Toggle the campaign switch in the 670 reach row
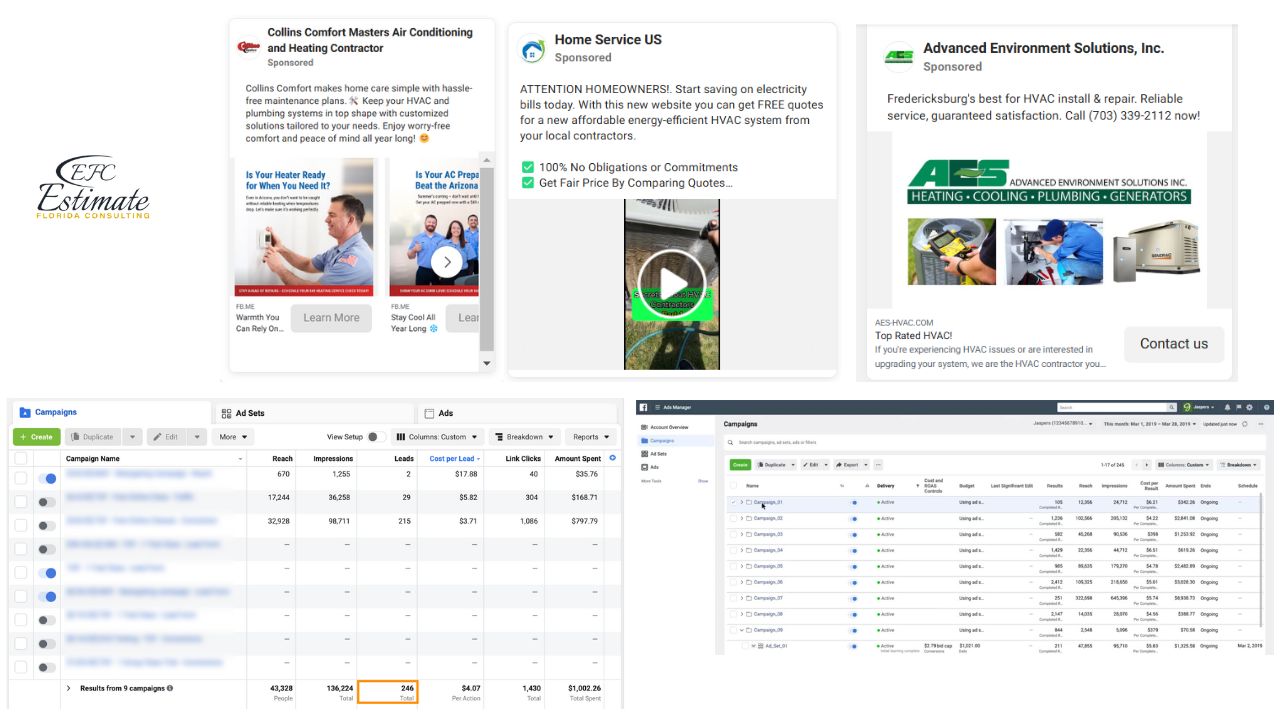This screenshot has width=1280, height=720. (47, 478)
